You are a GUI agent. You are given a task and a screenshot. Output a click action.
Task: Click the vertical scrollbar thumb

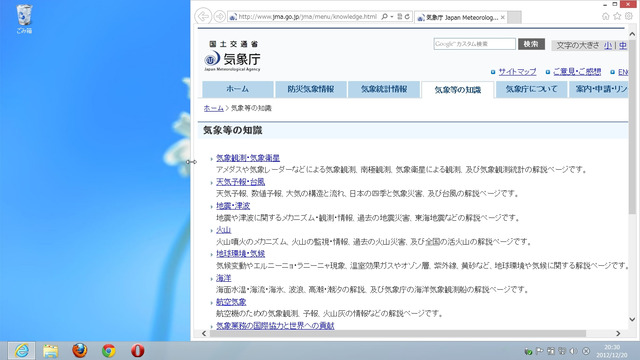click(x=632, y=127)
